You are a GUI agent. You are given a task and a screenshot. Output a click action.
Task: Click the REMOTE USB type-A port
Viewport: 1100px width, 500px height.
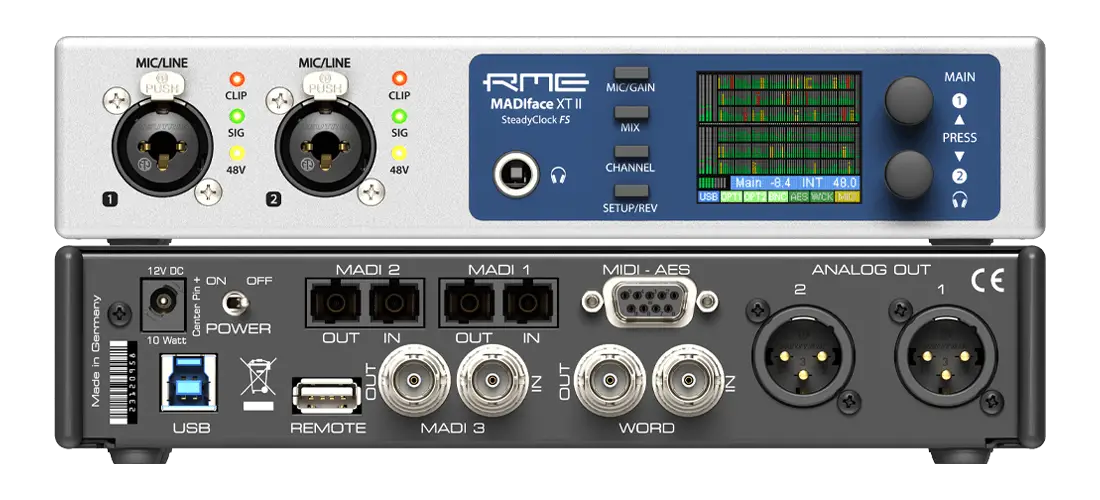[x=326, y=397]
